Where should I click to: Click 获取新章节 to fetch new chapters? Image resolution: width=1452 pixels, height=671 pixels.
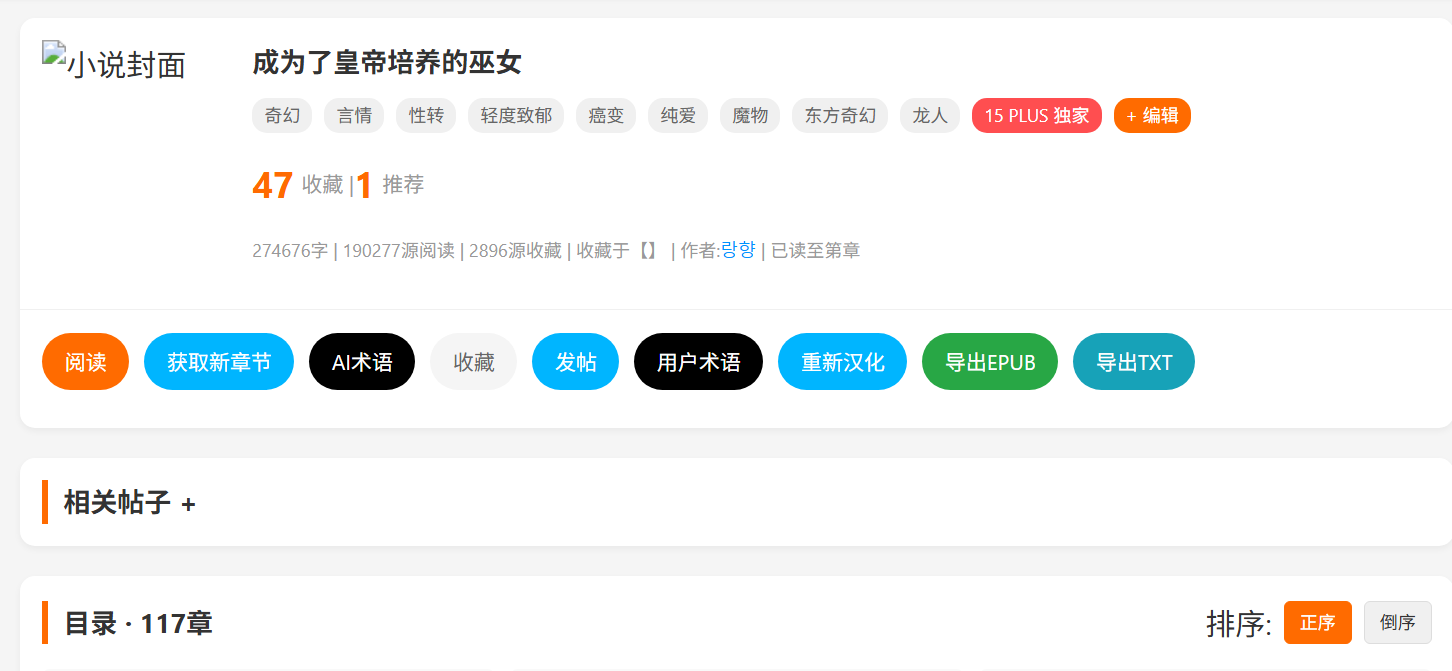tap(219, 362)
